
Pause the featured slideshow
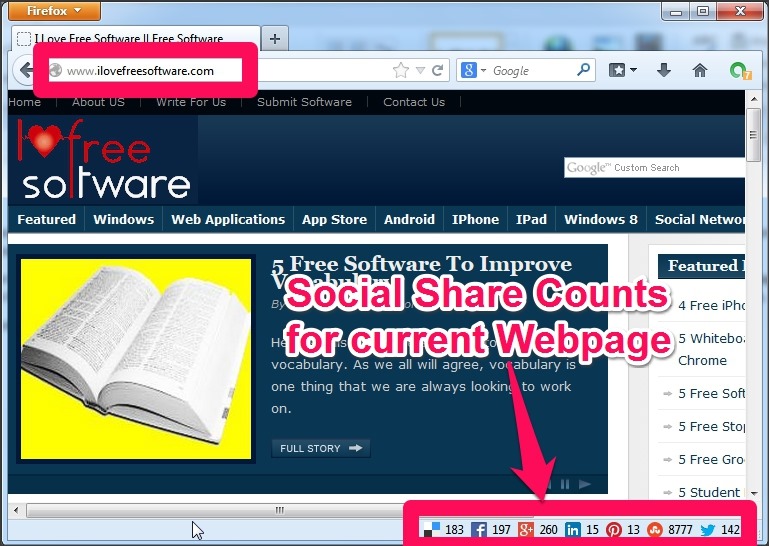pos(565,484)
